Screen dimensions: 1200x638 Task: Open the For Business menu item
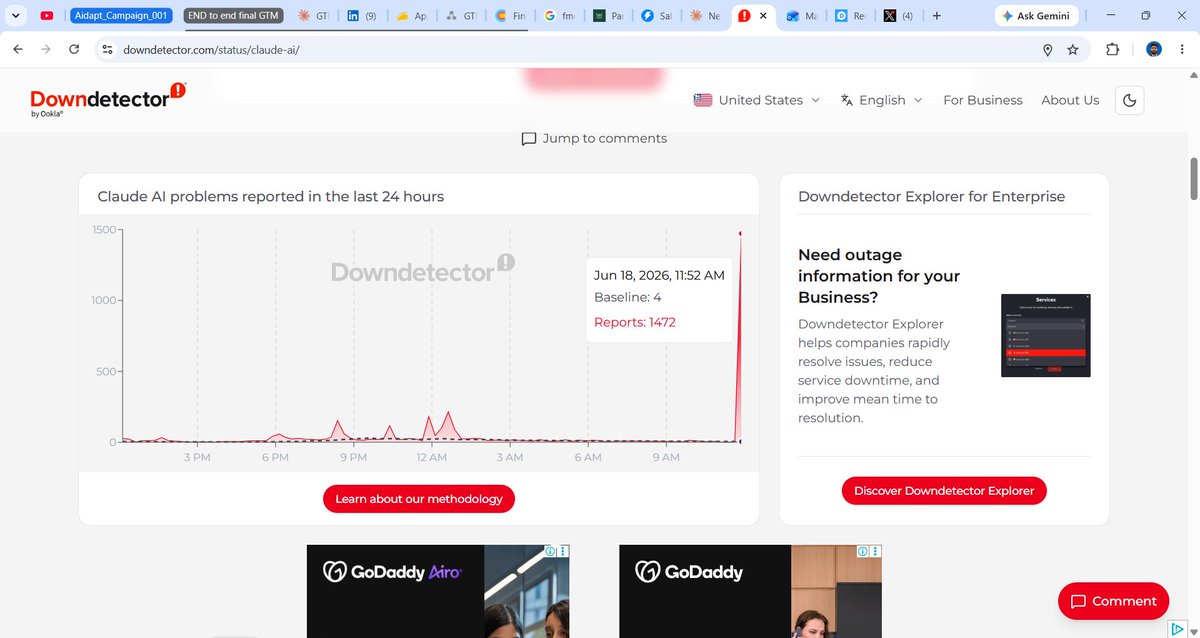[983, 100]
